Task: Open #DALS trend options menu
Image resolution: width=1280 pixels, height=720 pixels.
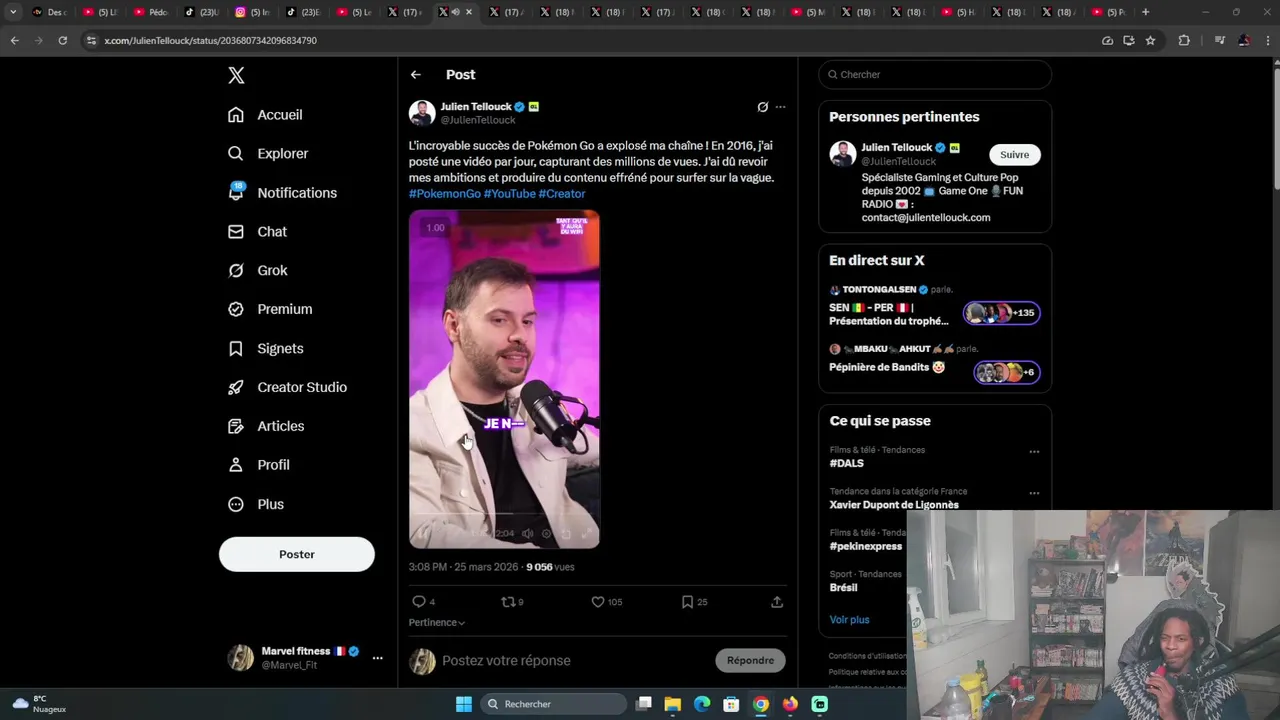Action: [1034, 451]
